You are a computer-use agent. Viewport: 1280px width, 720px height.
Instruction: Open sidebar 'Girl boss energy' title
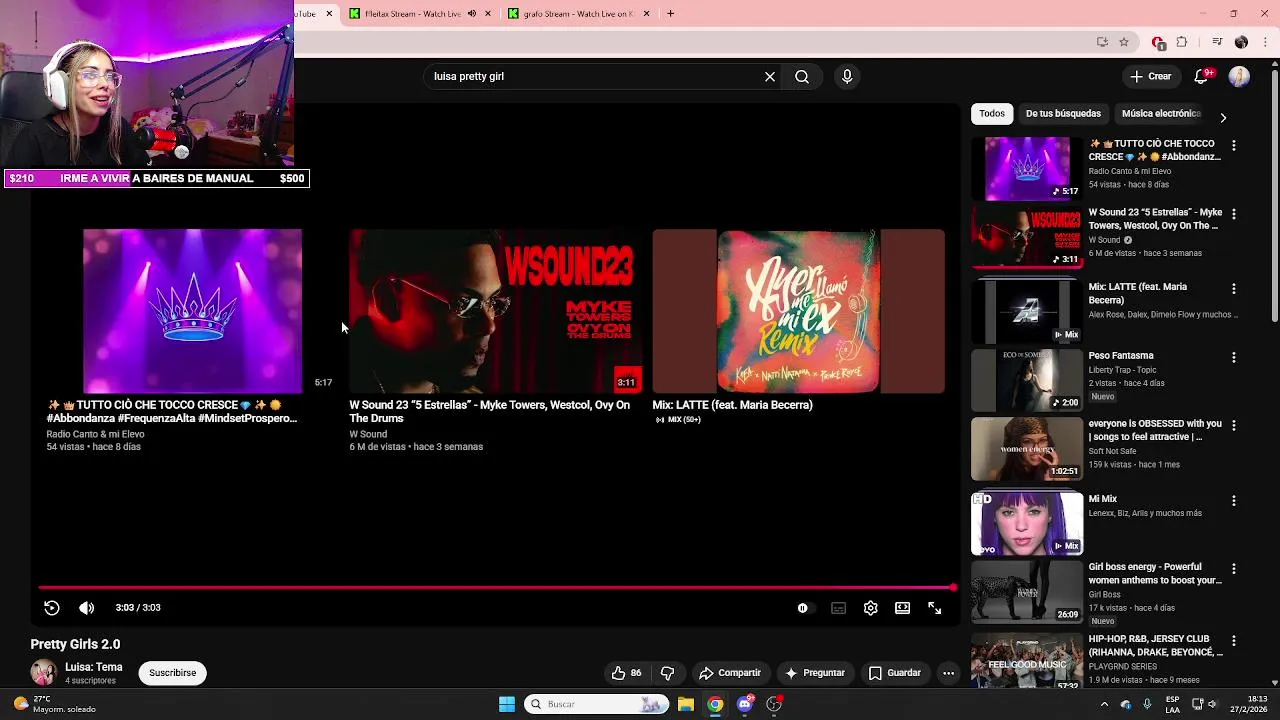tap(1155, 573)
